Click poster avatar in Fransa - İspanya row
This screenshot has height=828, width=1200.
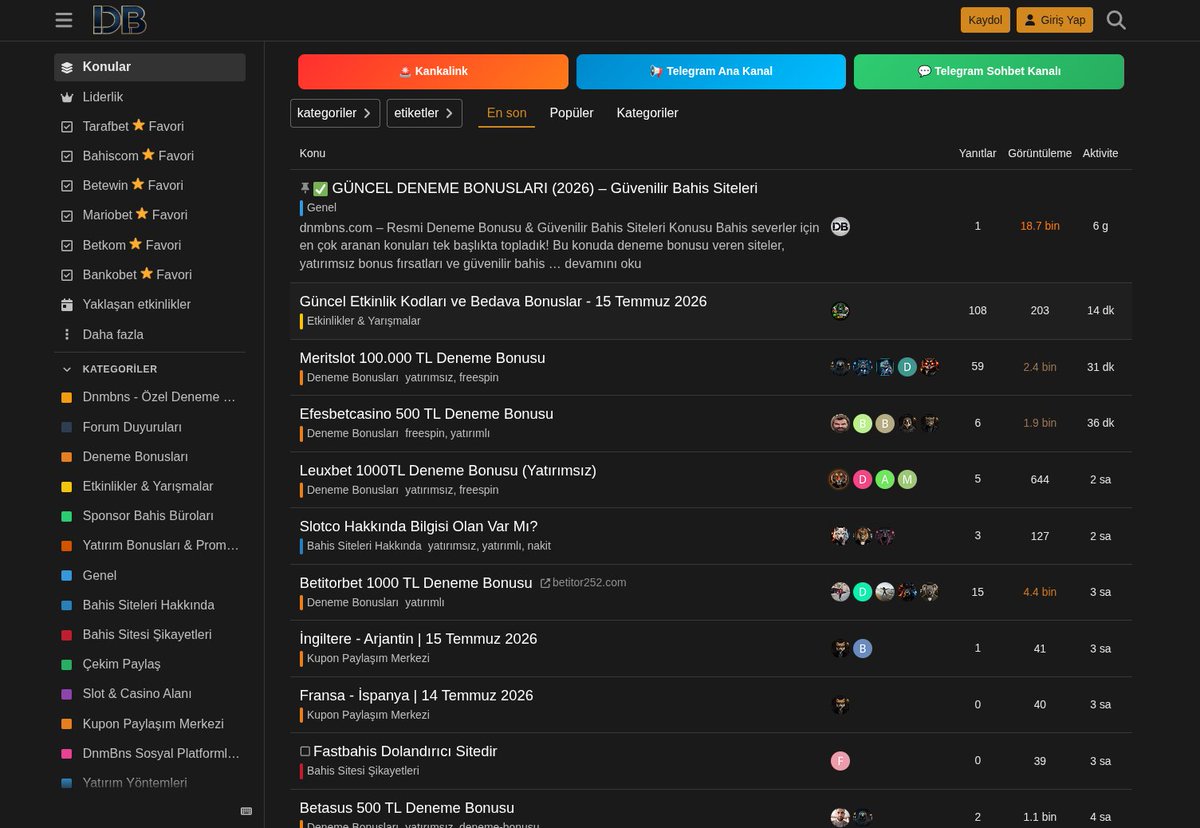tap(840, 705)
